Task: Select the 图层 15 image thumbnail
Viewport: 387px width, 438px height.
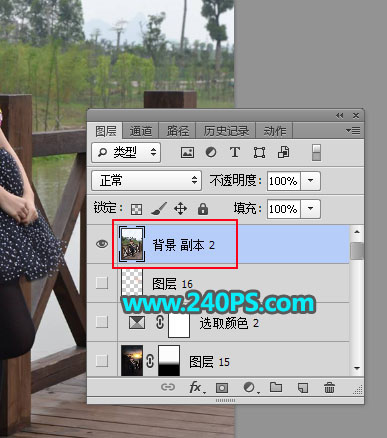Action: click(132, 361)
